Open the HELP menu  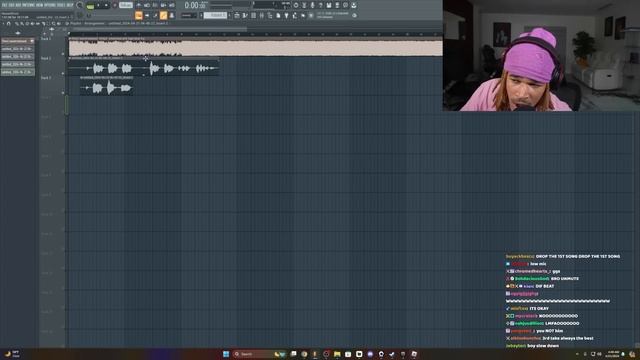(69, 5)
